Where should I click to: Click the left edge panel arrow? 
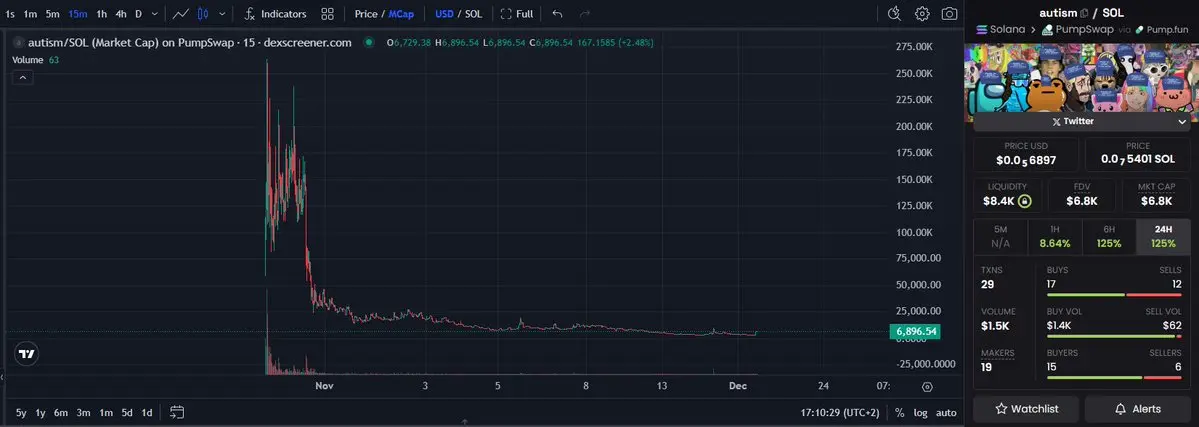[2, 376]
